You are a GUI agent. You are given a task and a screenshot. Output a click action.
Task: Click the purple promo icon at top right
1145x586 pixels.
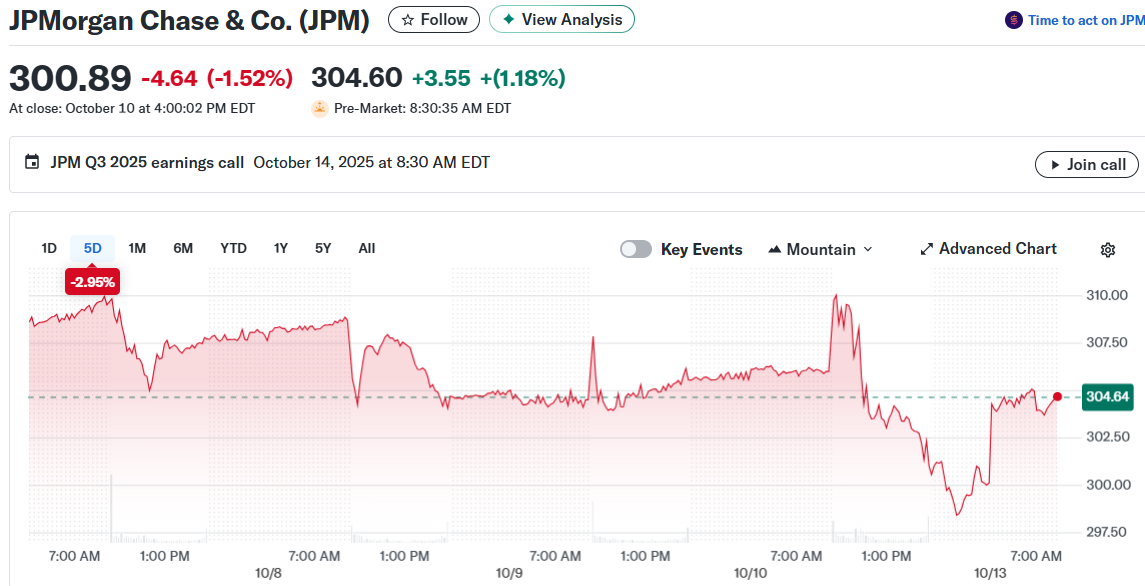[x=1014, y=20]
